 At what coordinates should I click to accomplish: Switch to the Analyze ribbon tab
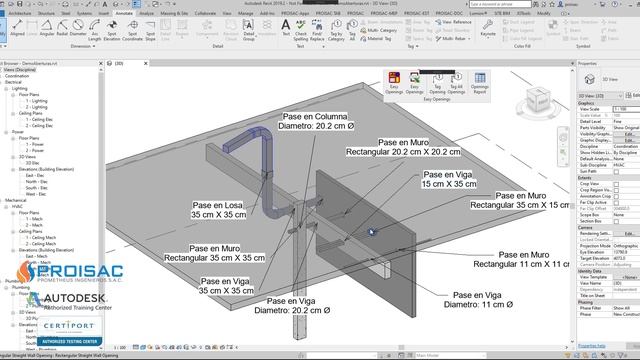pos(147,13)
